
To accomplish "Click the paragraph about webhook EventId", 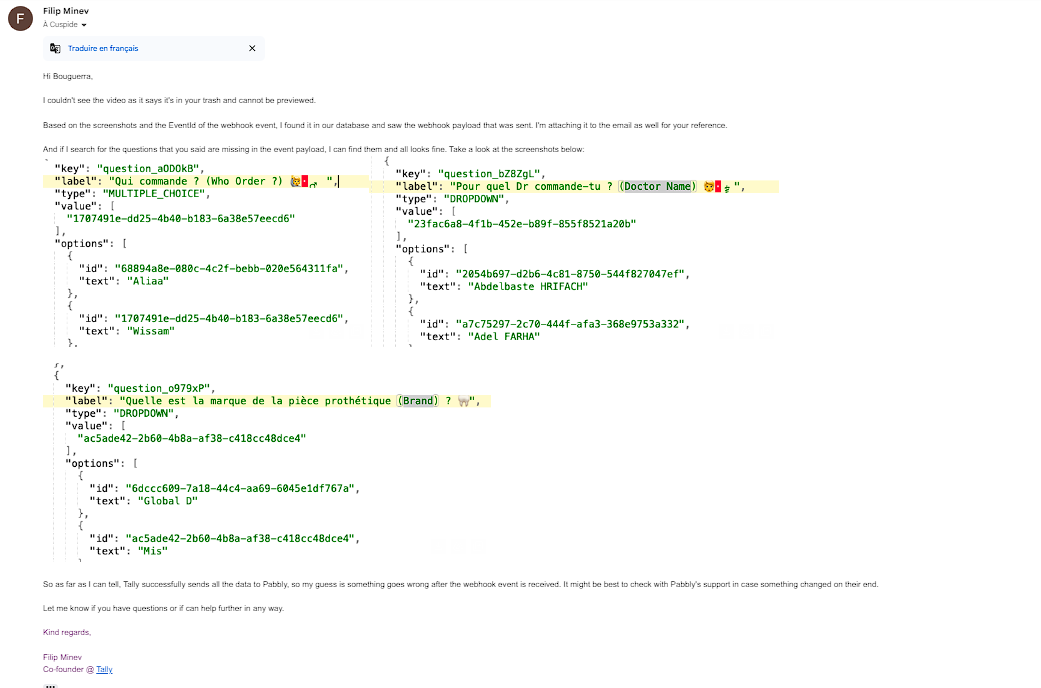I will point(385,125).
